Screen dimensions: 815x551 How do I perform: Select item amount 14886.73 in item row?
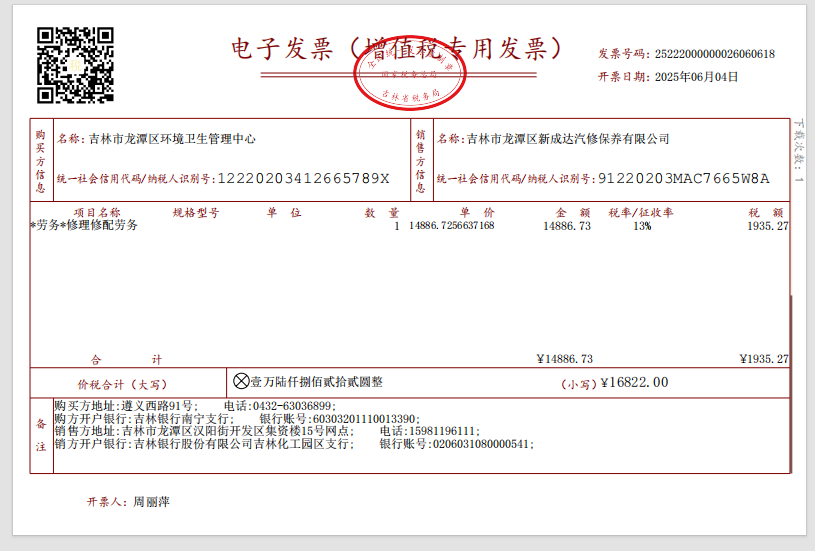(x=567, y=226)
